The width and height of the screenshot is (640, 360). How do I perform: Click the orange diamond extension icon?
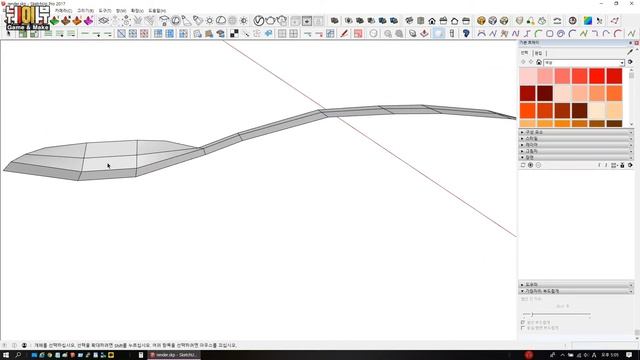click(77, 20)
